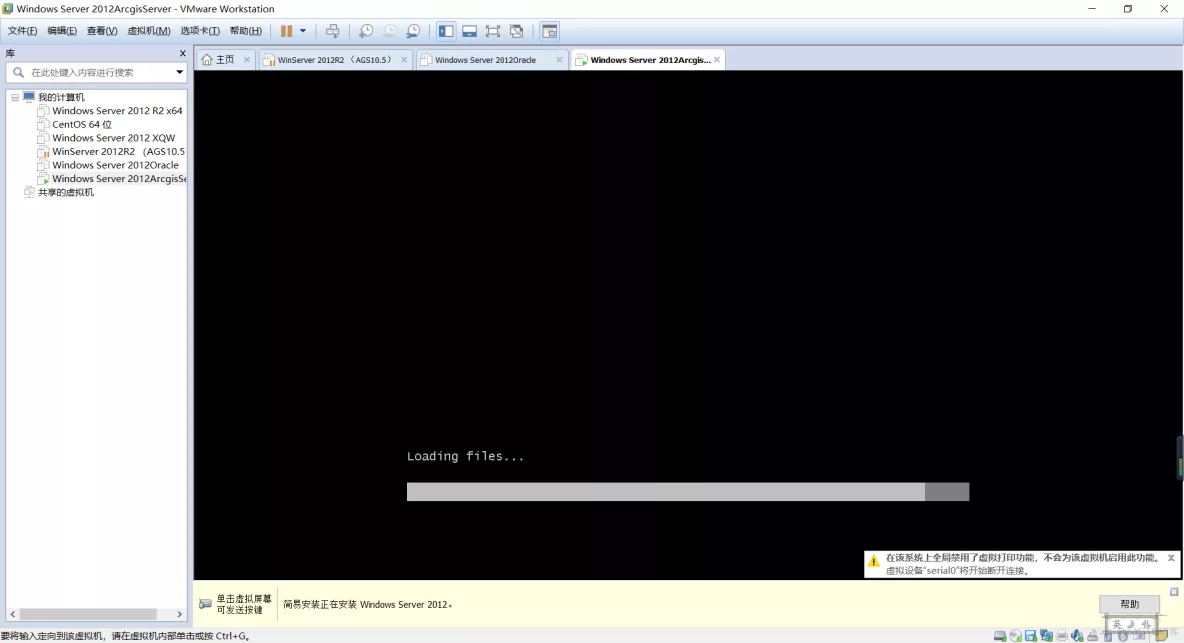
Task: Expand the 我的计算机 tree node
Action: (14, 96)
